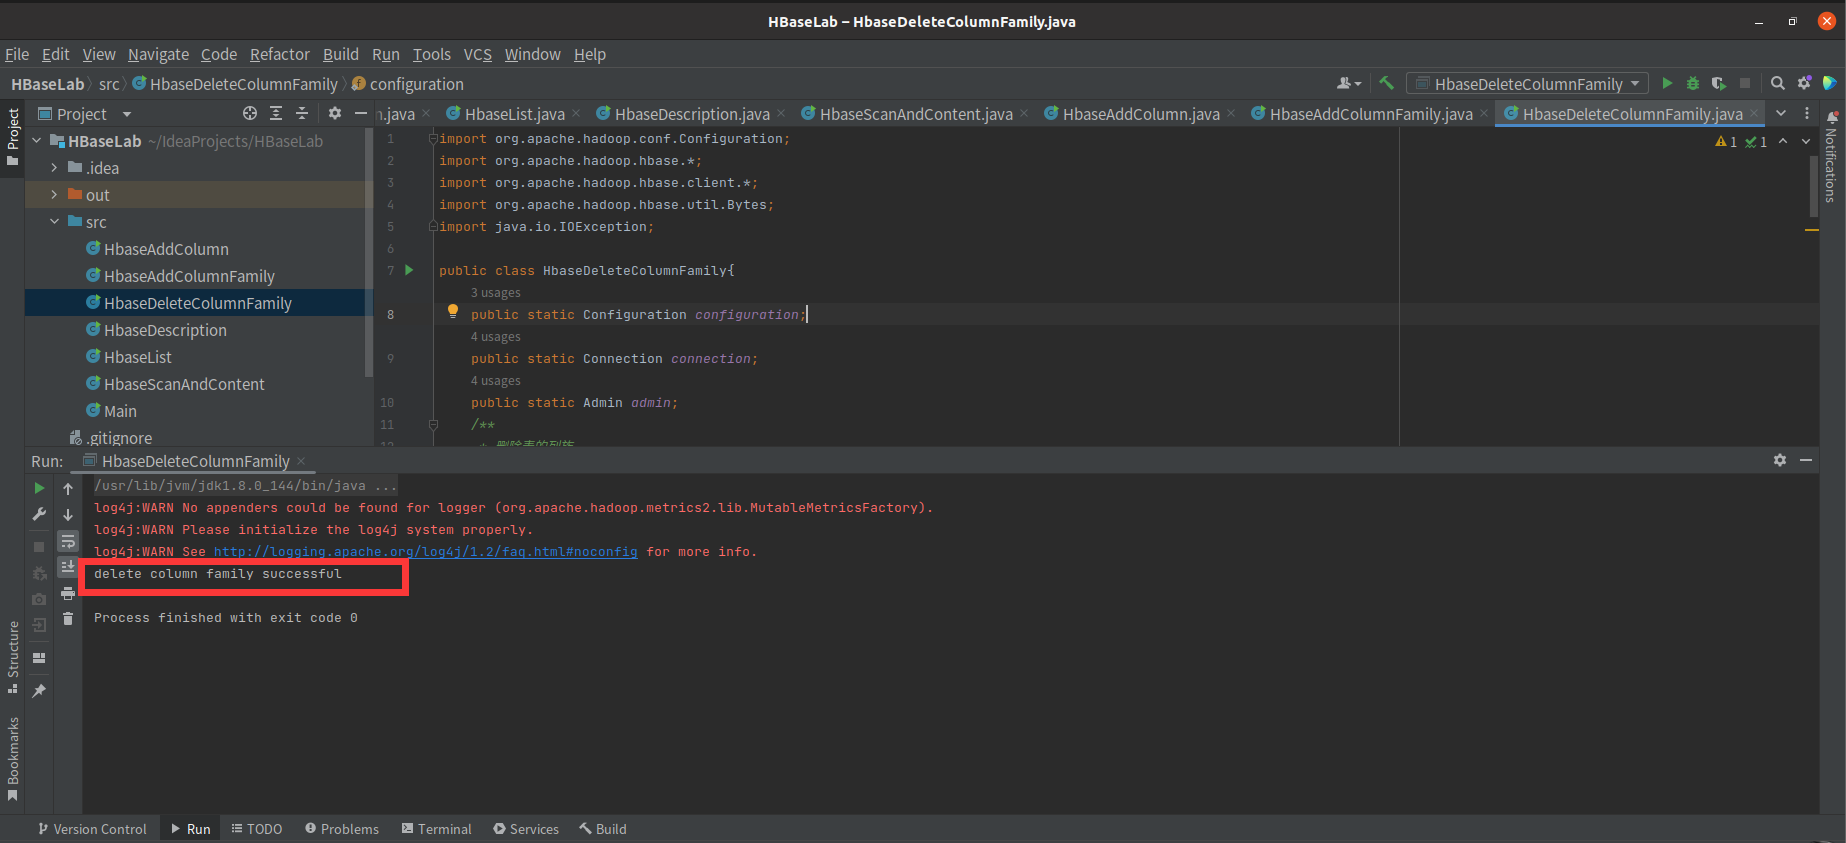This screenshot has width=1846, height=843.
Task: Open IDE settings gear in top toolbar
Action: (1804, 84)
